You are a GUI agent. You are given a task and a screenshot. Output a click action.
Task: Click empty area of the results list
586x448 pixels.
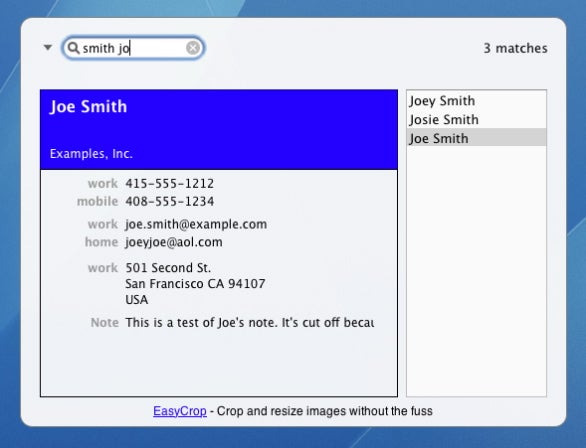pos(476,271)
